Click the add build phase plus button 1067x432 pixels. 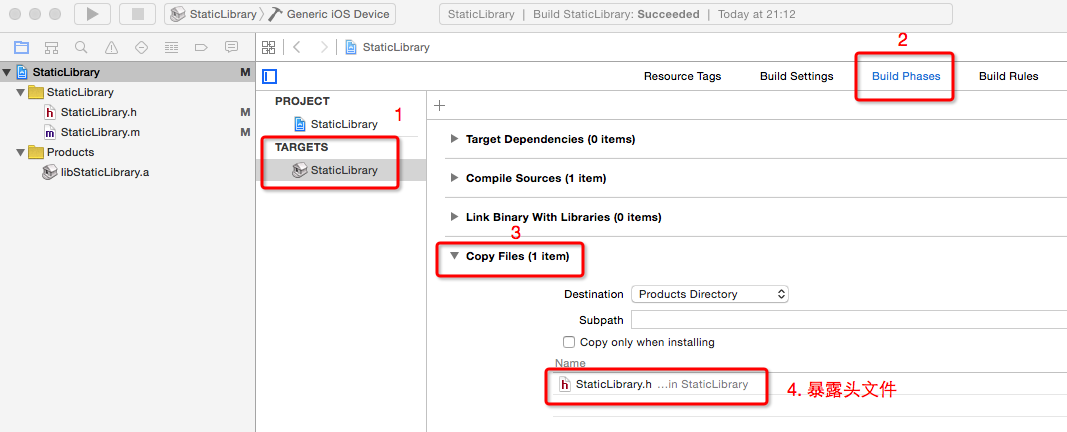pyautogui.click(x=439, y=105)
